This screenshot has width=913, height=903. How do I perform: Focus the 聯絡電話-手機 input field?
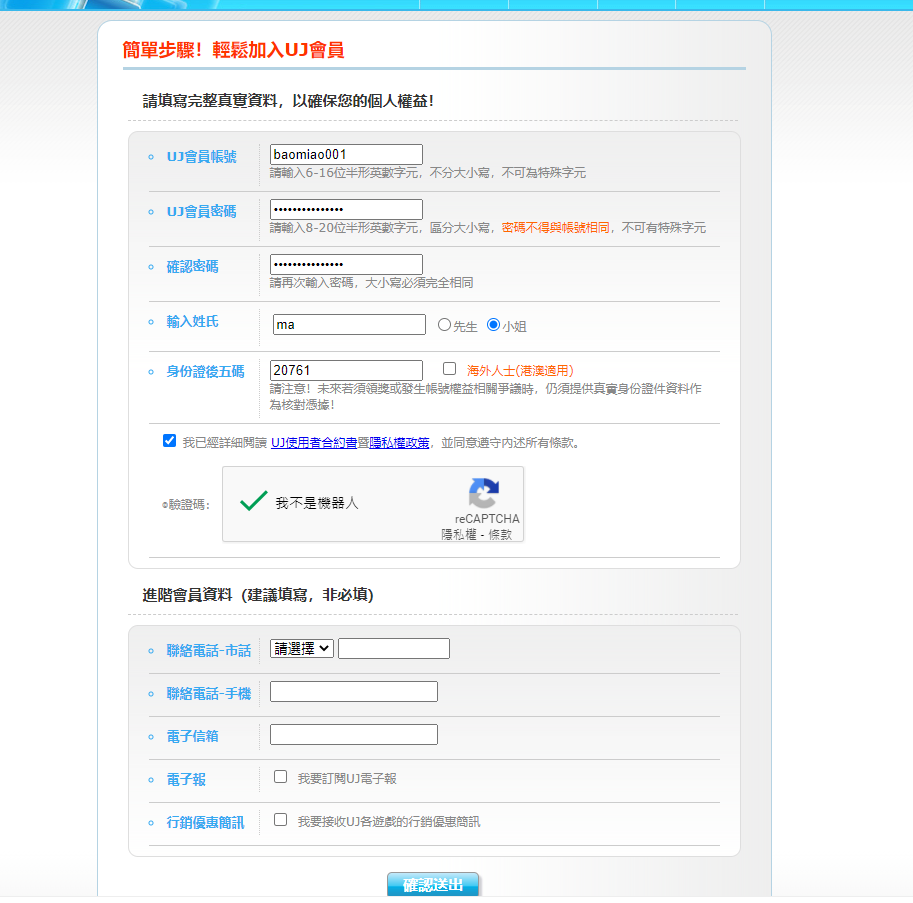pyautogui.click(x=354, y=692)
